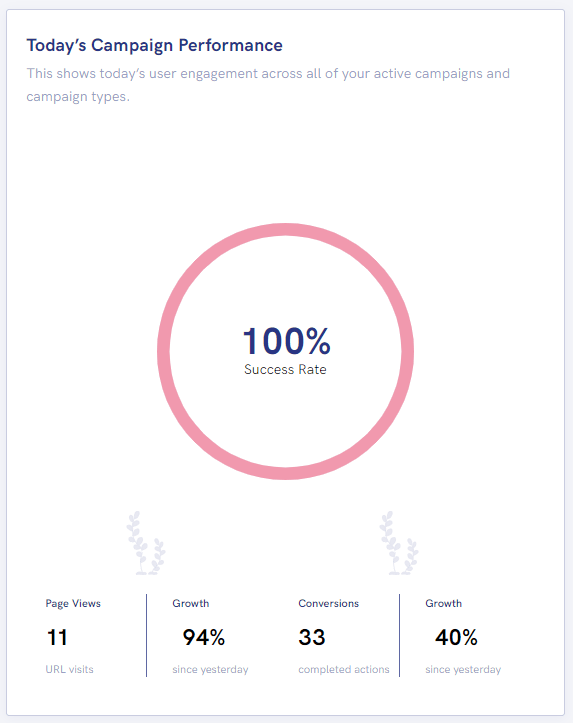
Task: Select the Growth label beside Conversions
Action: [x=443, y=603]
